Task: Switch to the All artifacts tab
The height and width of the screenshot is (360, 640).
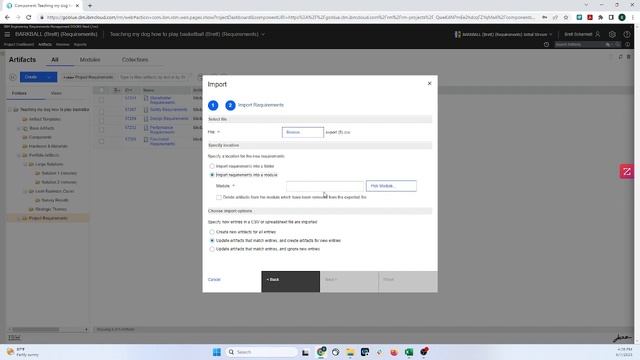Action: coord(55,60)
